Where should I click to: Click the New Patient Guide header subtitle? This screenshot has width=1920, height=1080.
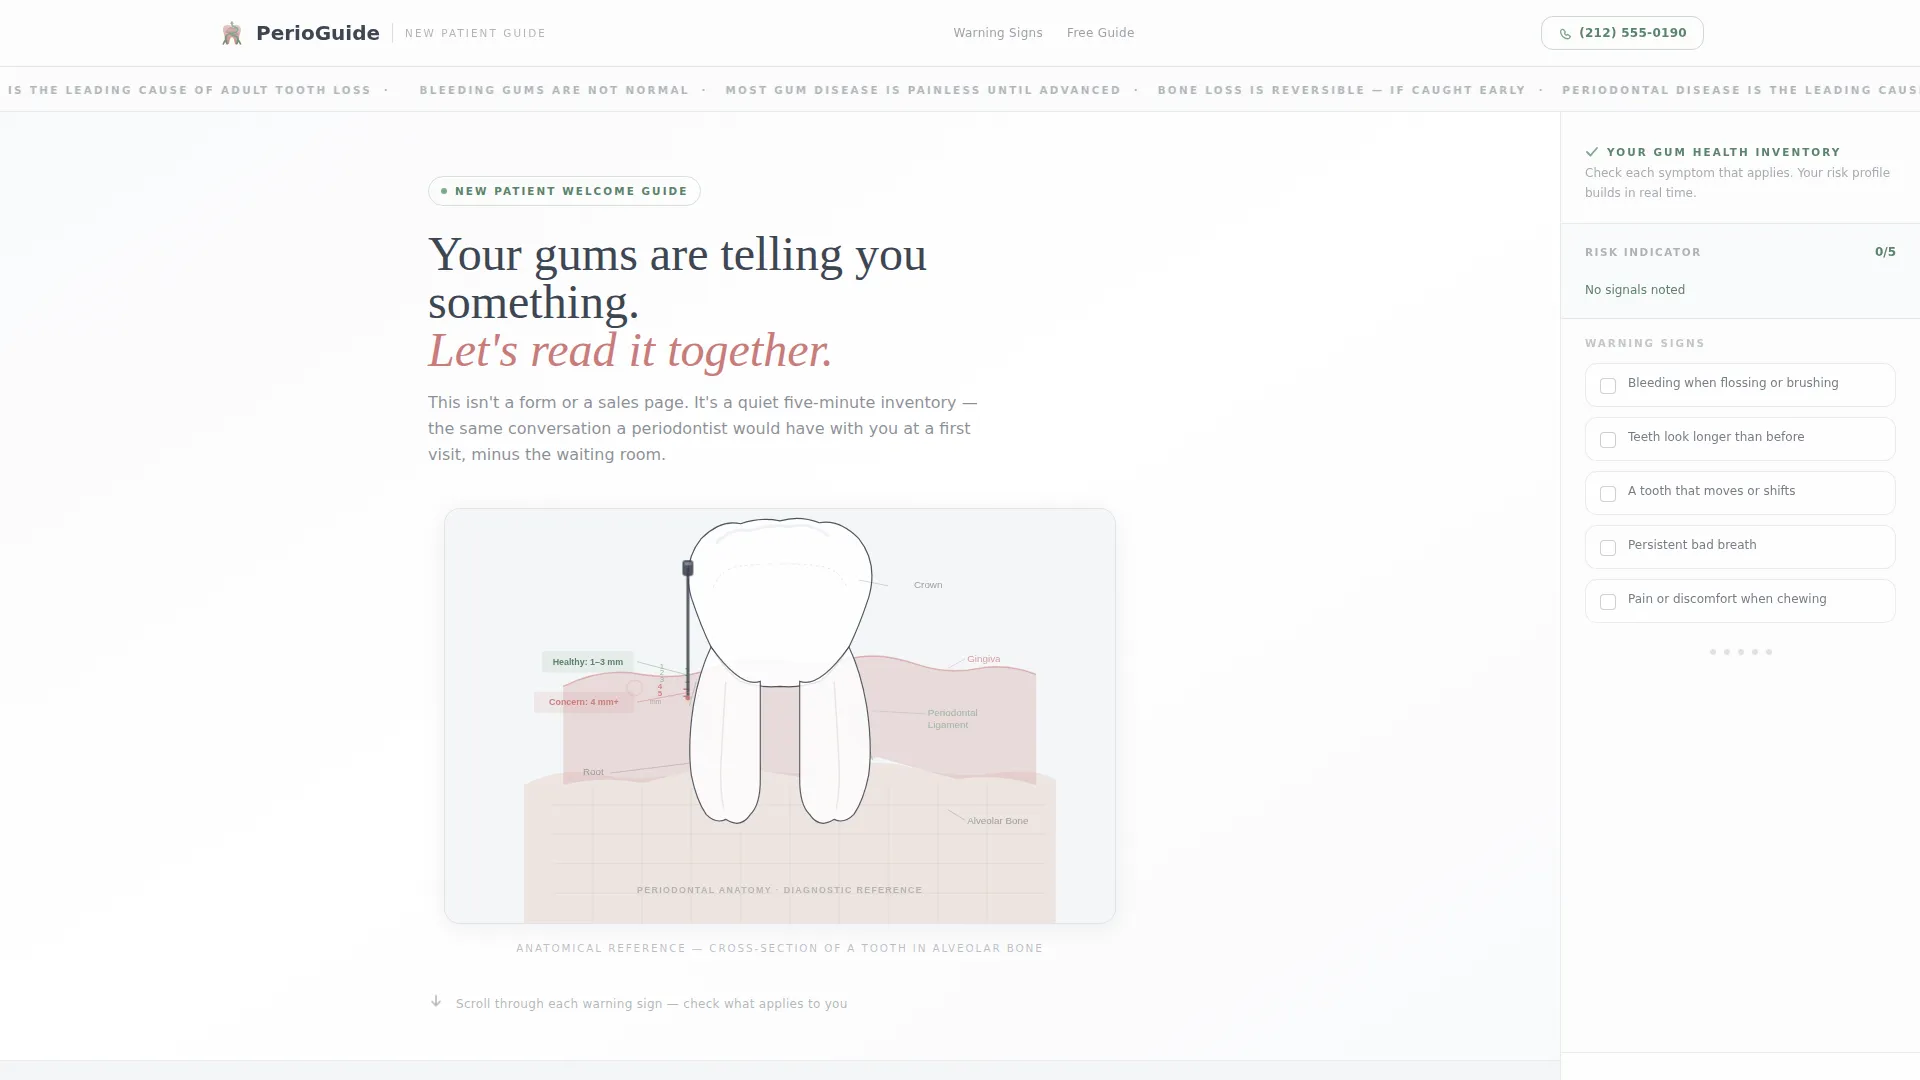pyautogui.click(x=475, y=33)
